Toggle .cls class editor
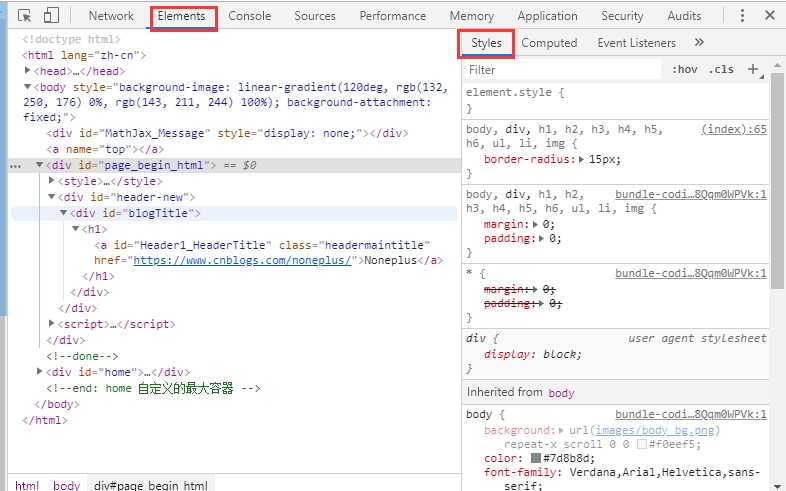This screenshot has width=786, height=491. tap(721, 69)
